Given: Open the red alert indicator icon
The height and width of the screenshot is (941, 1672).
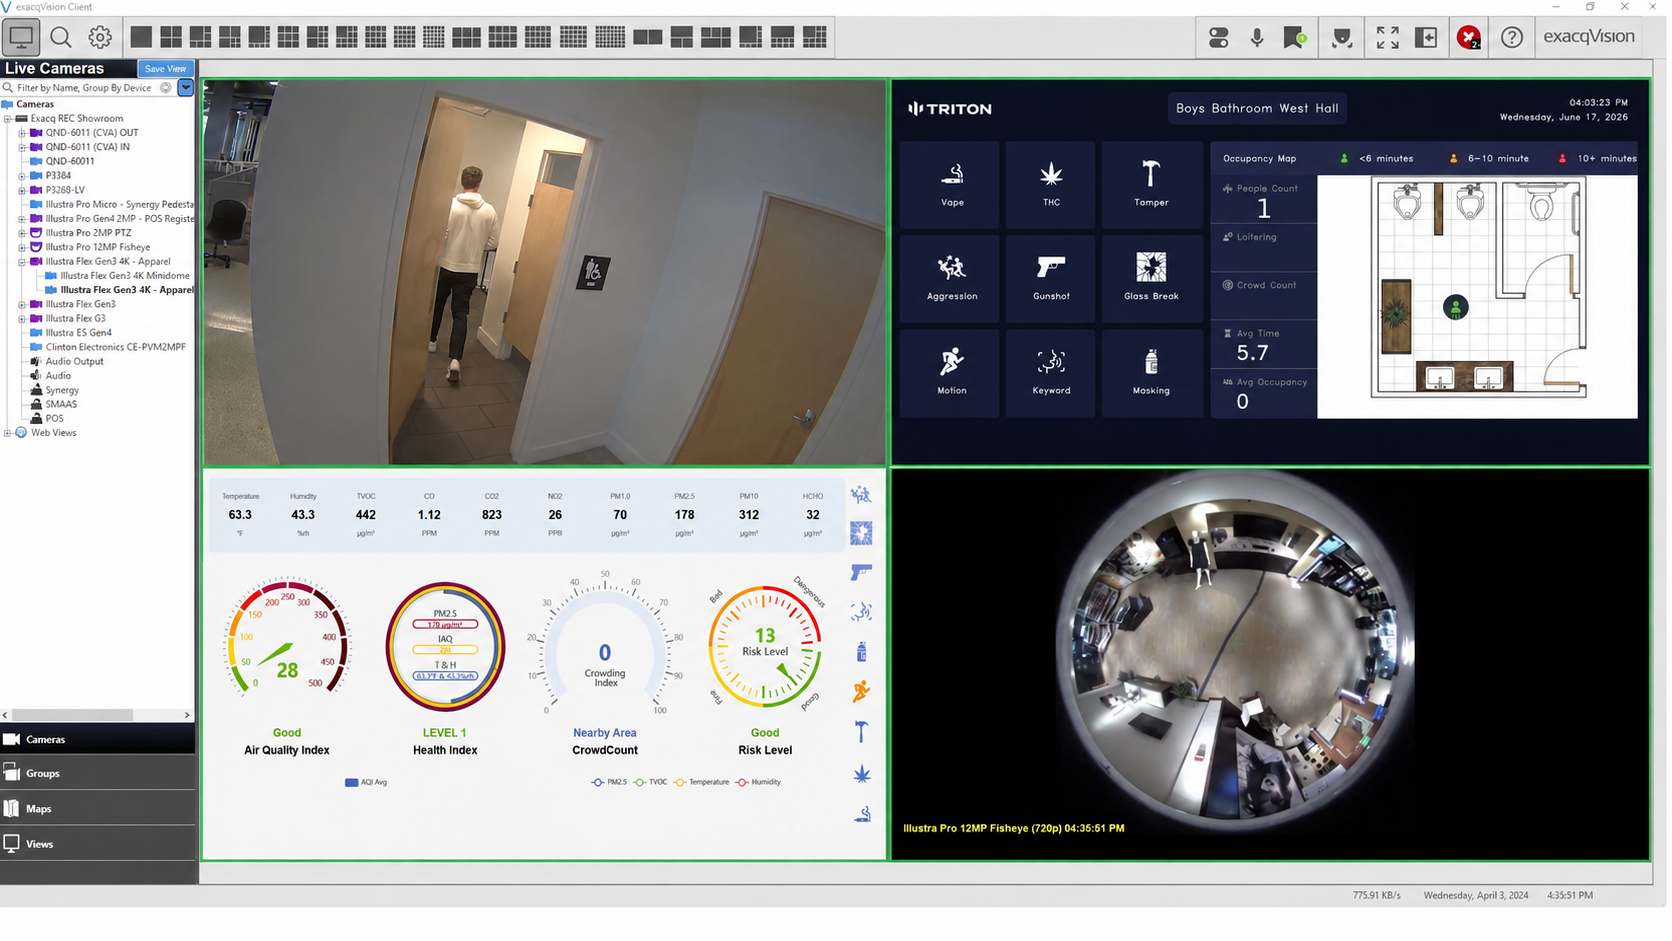Looking at the screenshot, I should pyautogui.click(x=1468, y=38).
